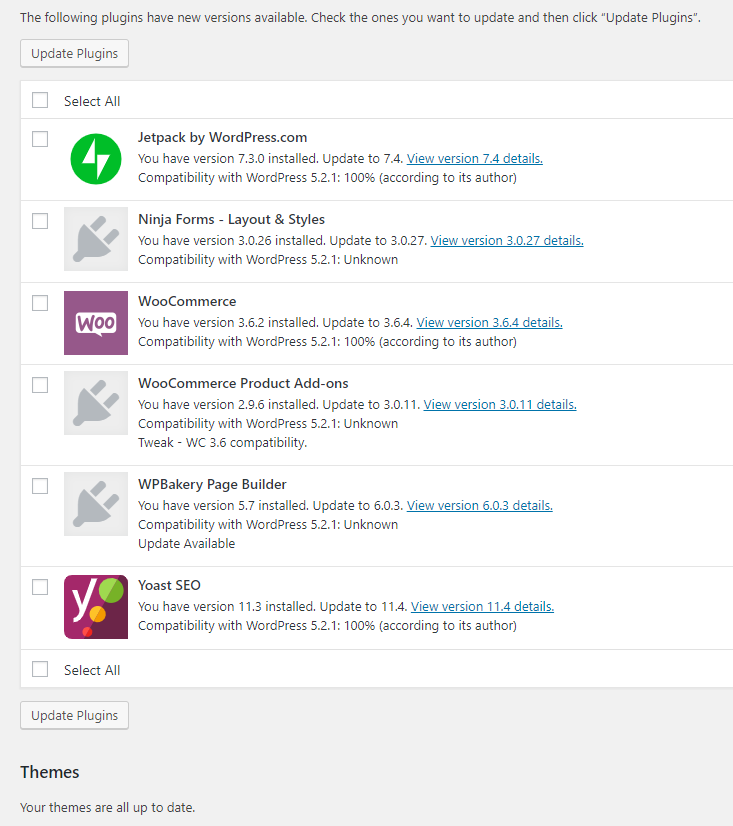
Task: Open View version 11.4 details link
Action: pyautogui.click(x=482, y=607)
